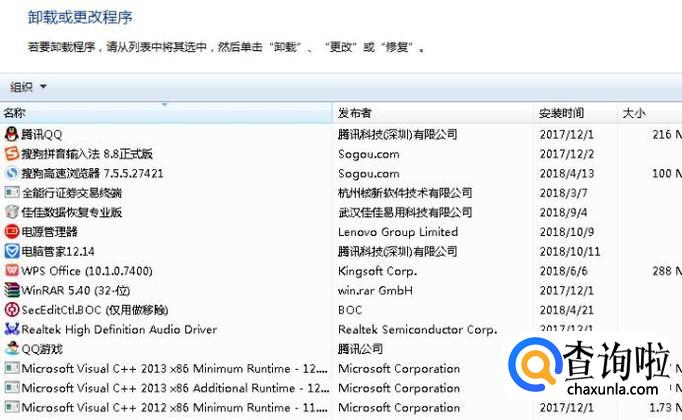Screen dimensions: 682x420
Task: Select the 电源管理器 entry
Action: pos(50,232)
